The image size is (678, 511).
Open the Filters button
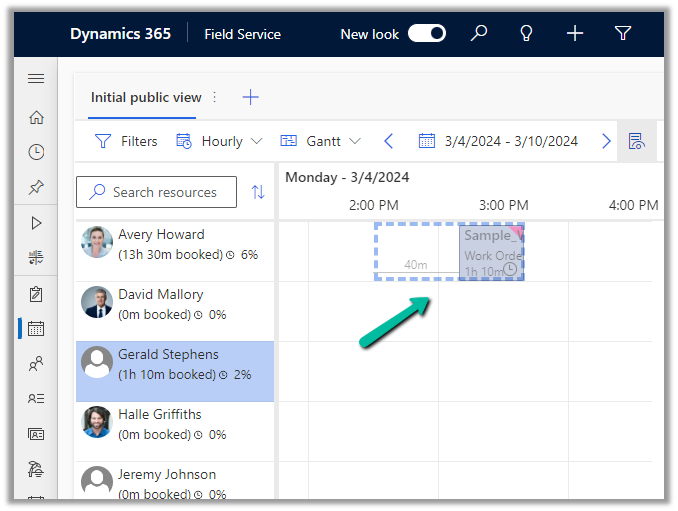[x=126, y=141]
